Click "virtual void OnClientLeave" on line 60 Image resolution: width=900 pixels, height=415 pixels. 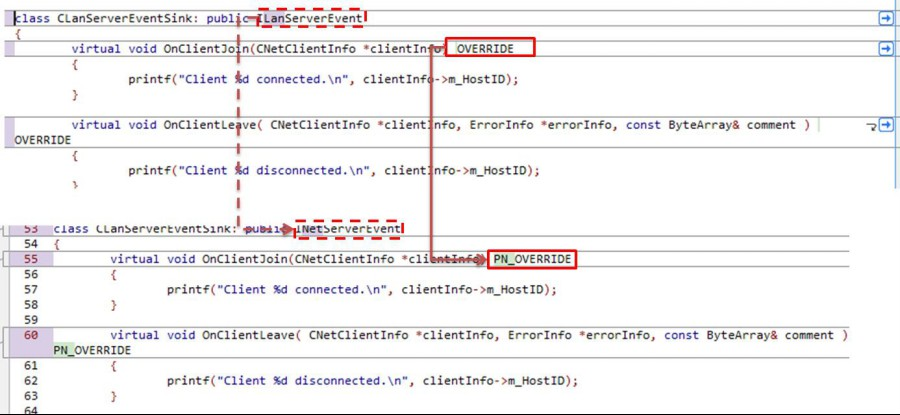tap(202, 335)
